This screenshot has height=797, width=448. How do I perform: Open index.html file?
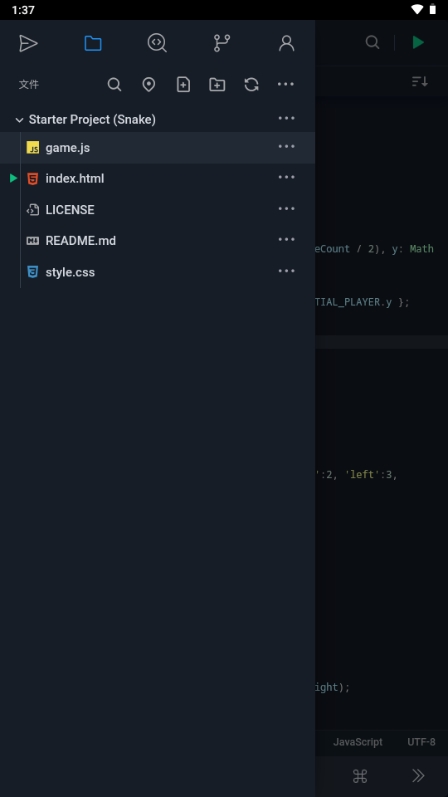pyautogui.click(x=158, y=179)
